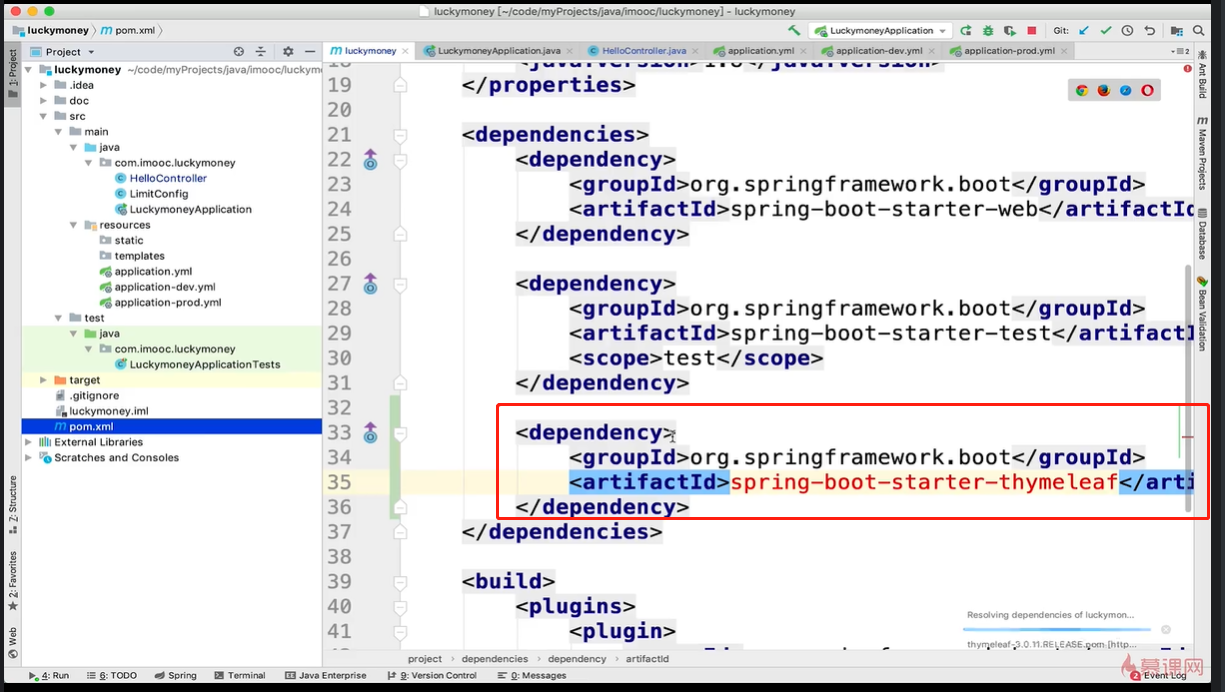
Task: Switch to application-prod.yml tab
Action: [1008, 51]
